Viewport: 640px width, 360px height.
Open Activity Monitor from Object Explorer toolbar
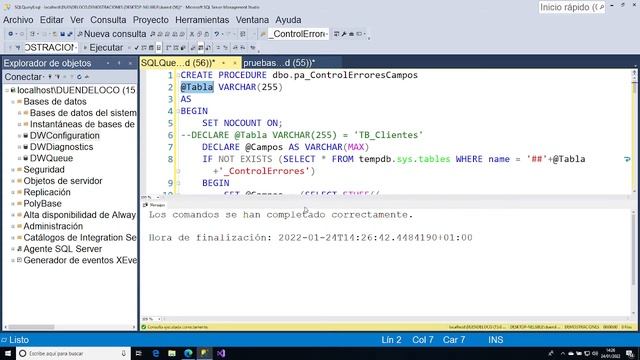click(x=87, y=77)
